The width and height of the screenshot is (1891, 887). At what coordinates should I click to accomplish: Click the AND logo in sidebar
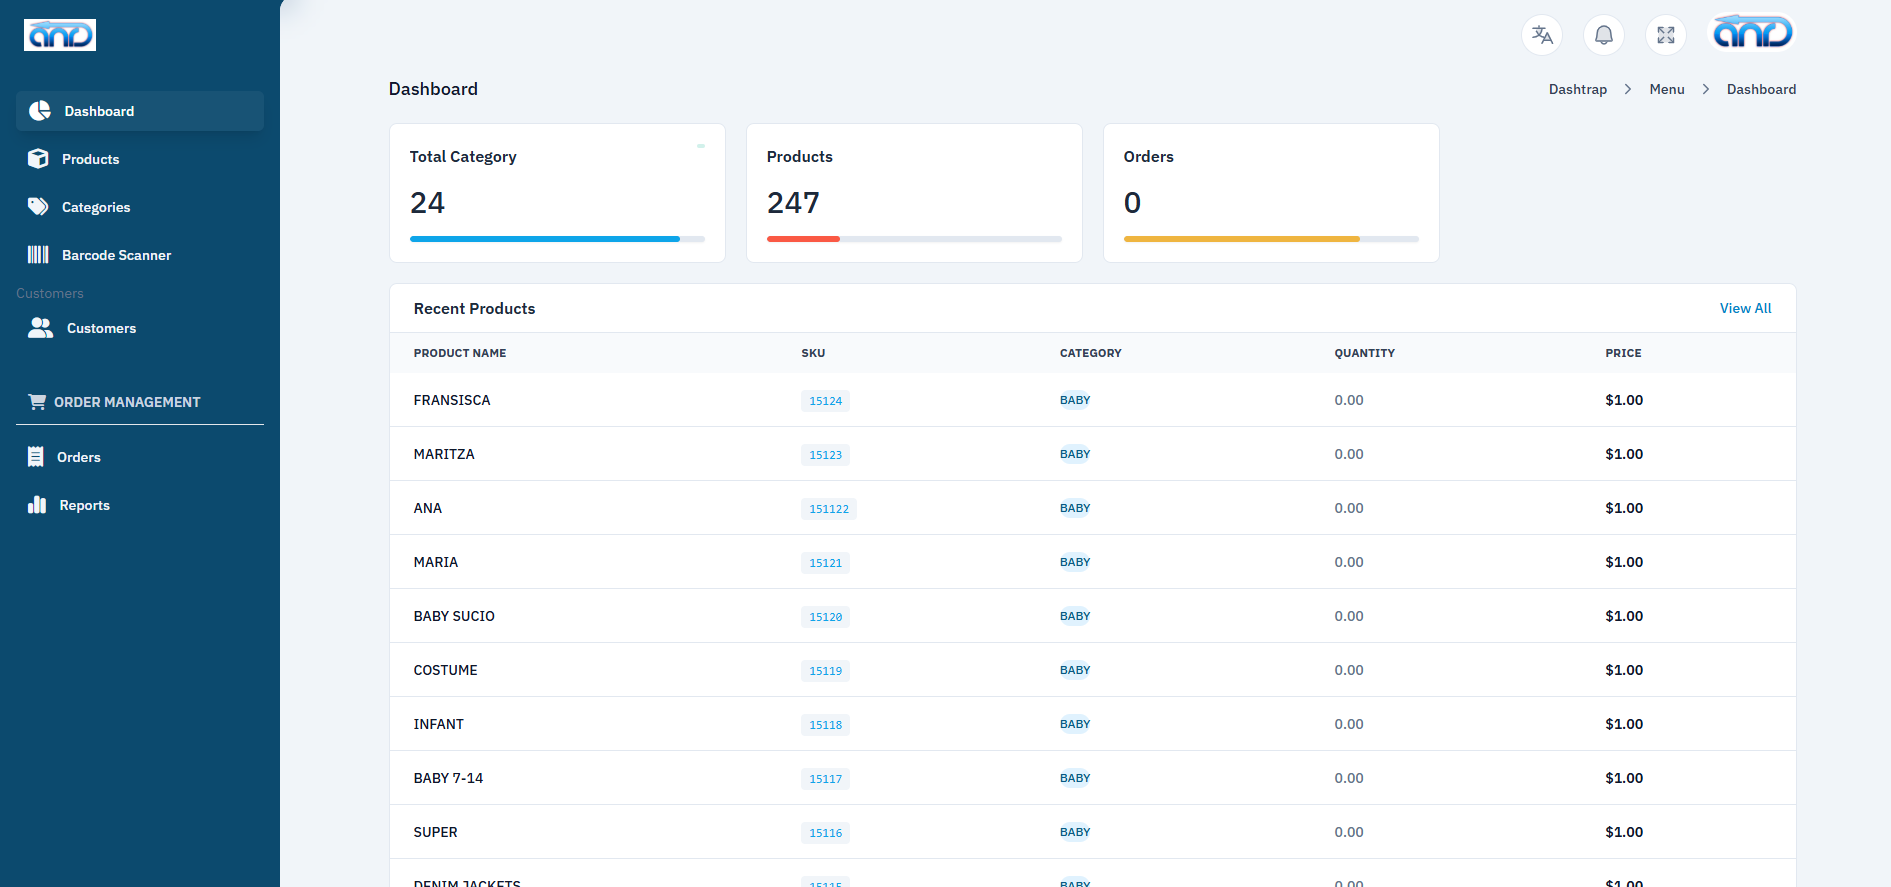pos(60,35)
